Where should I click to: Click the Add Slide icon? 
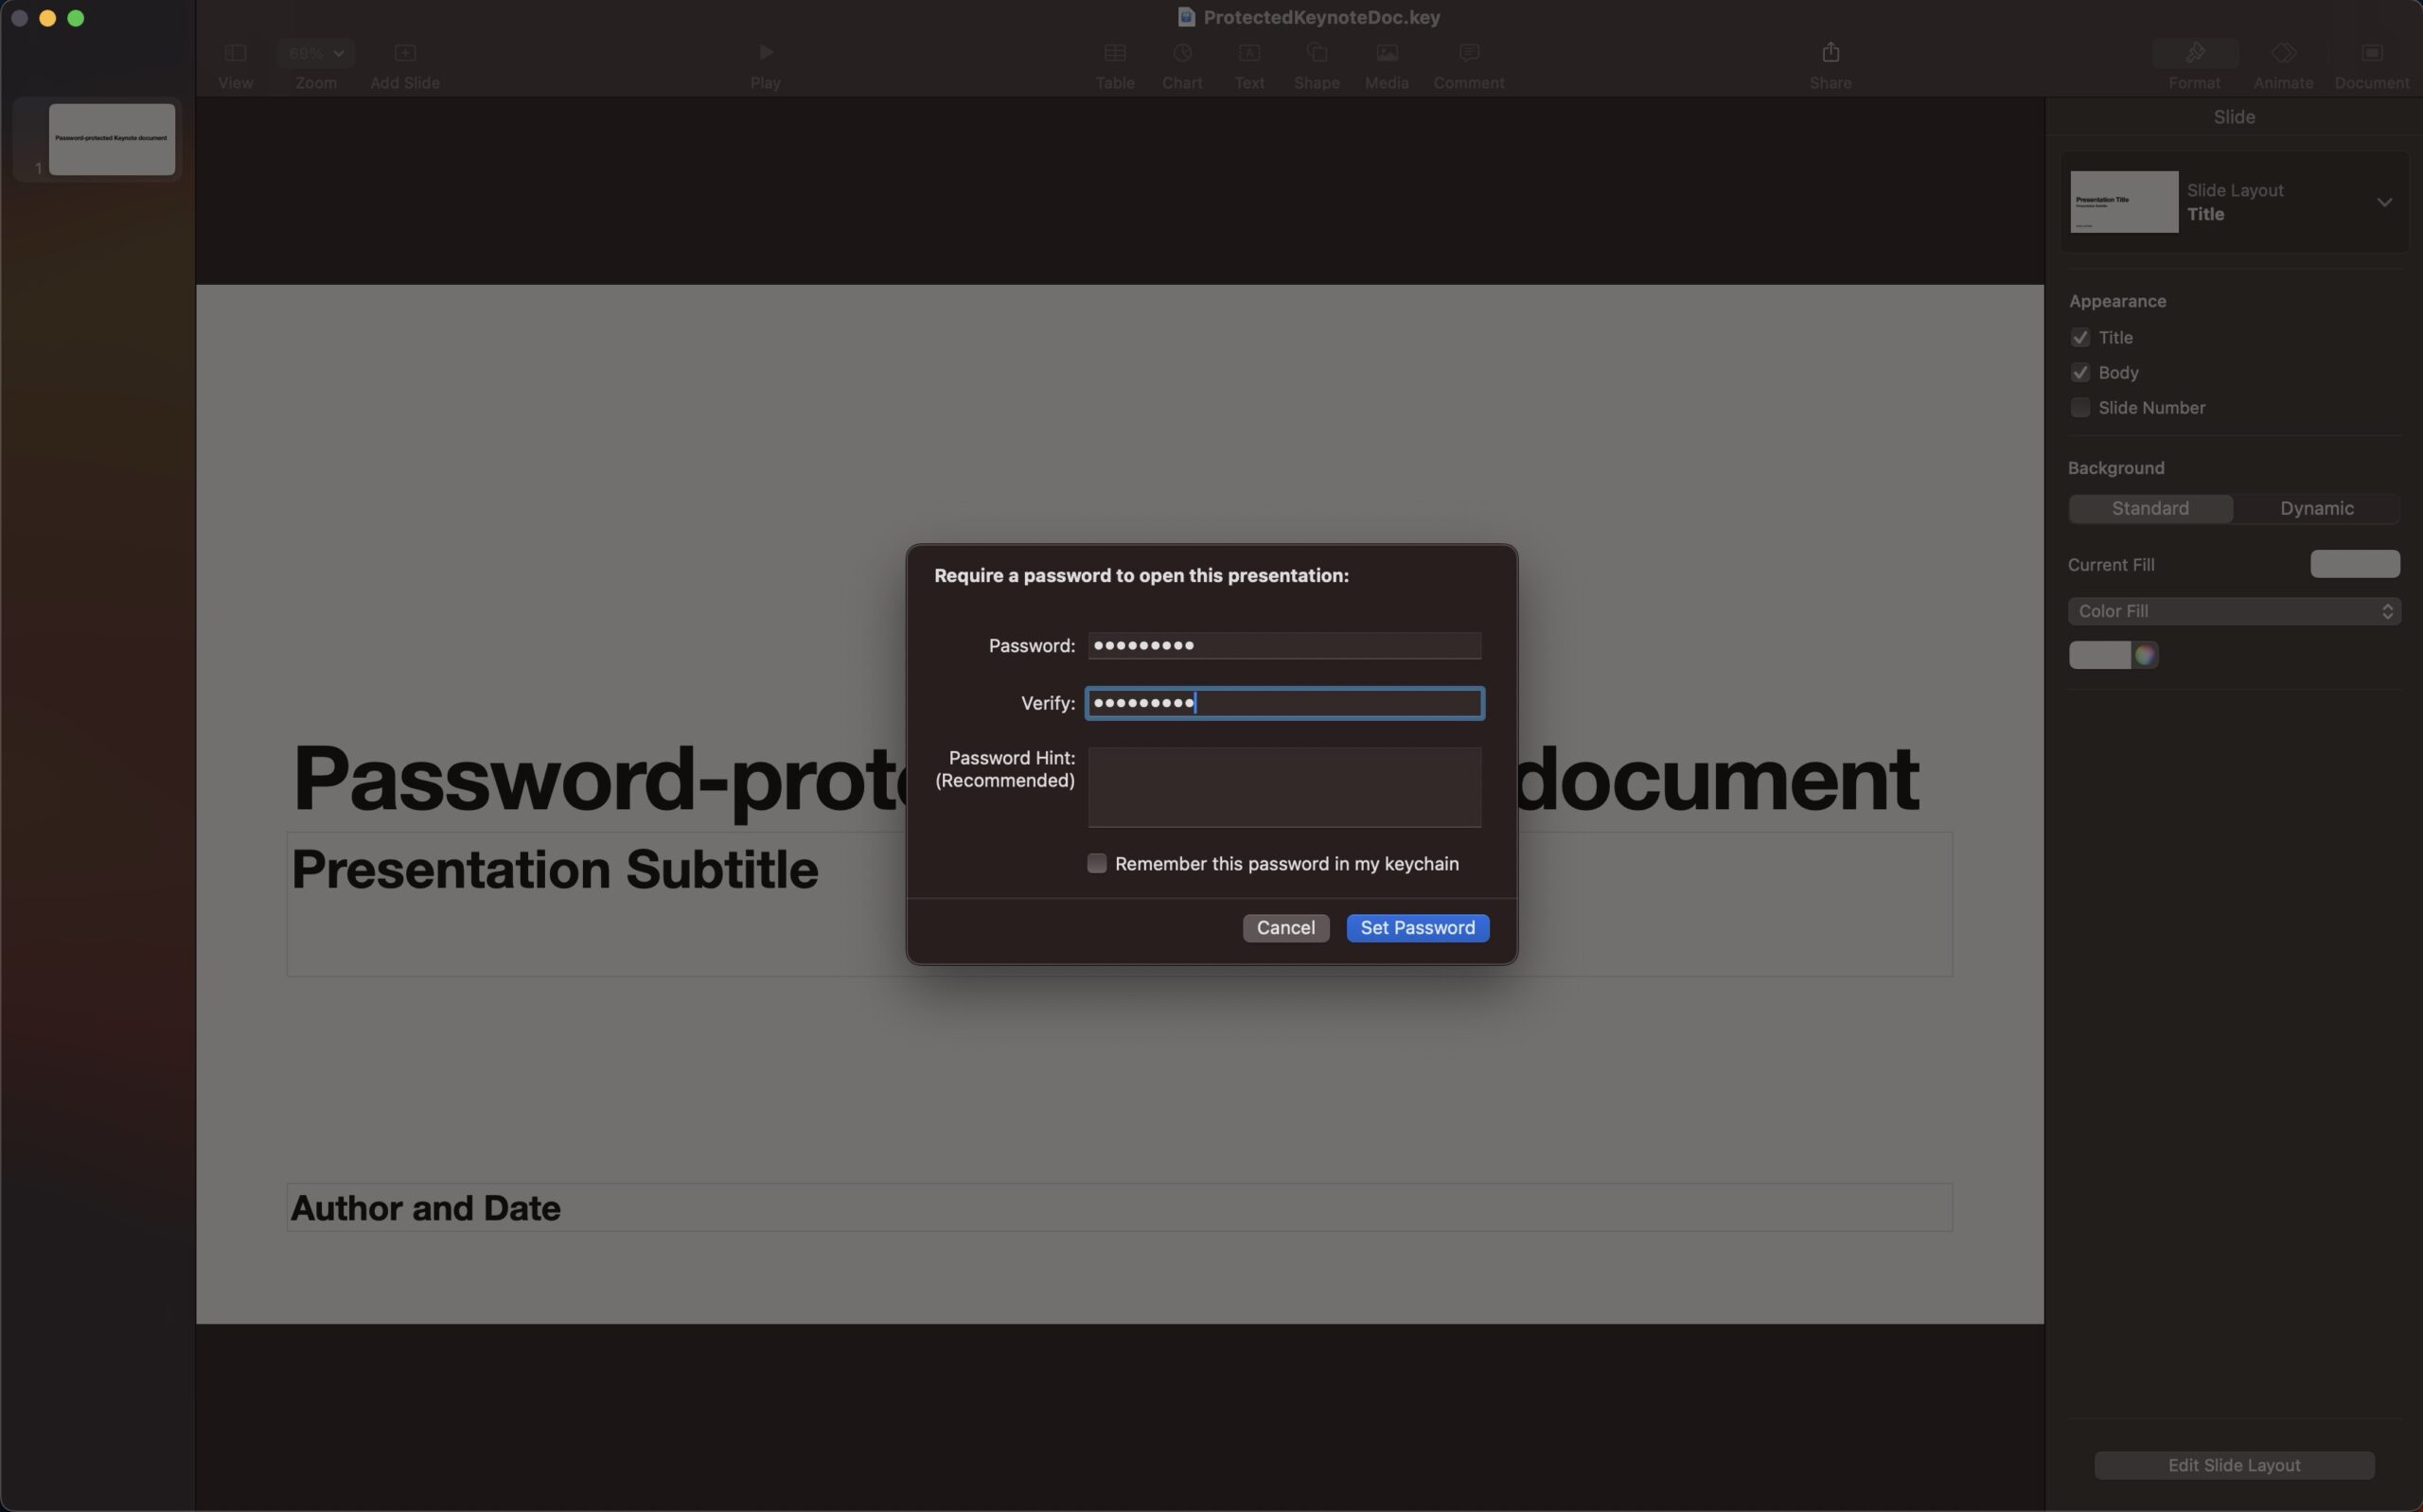pos(405,52)
